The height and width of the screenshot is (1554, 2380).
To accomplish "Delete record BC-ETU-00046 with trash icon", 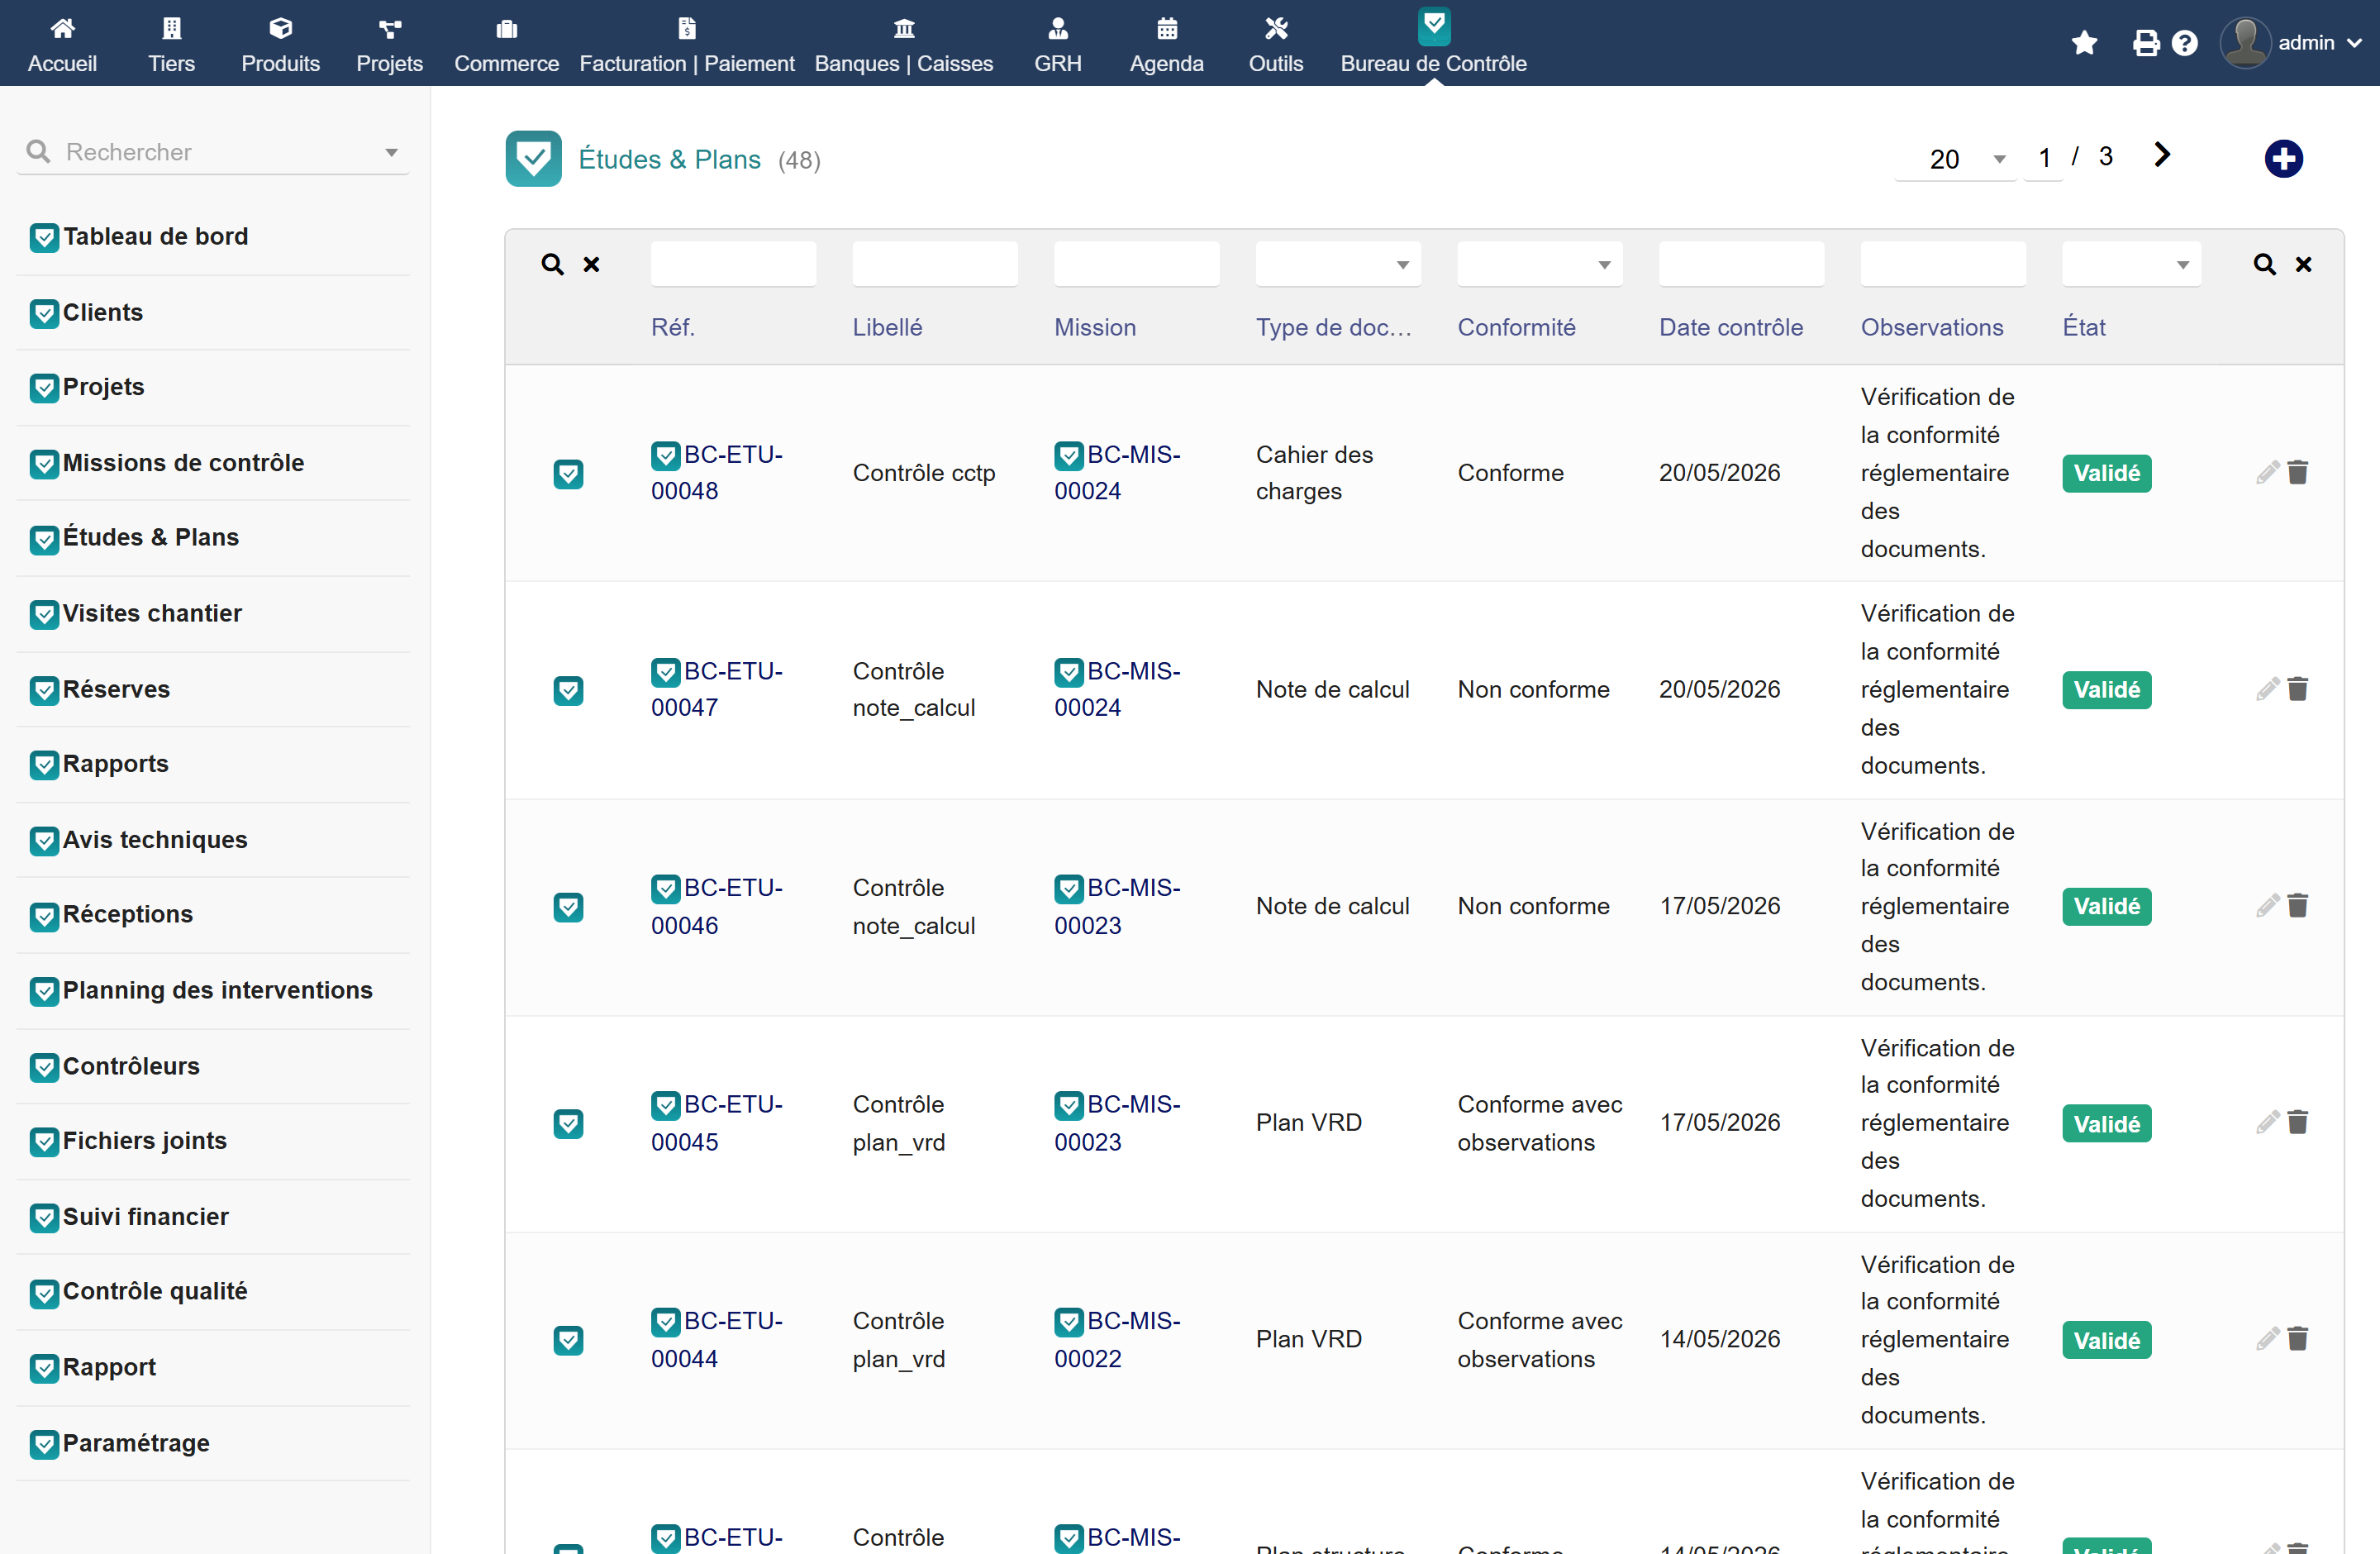I will coord(2298,906).
